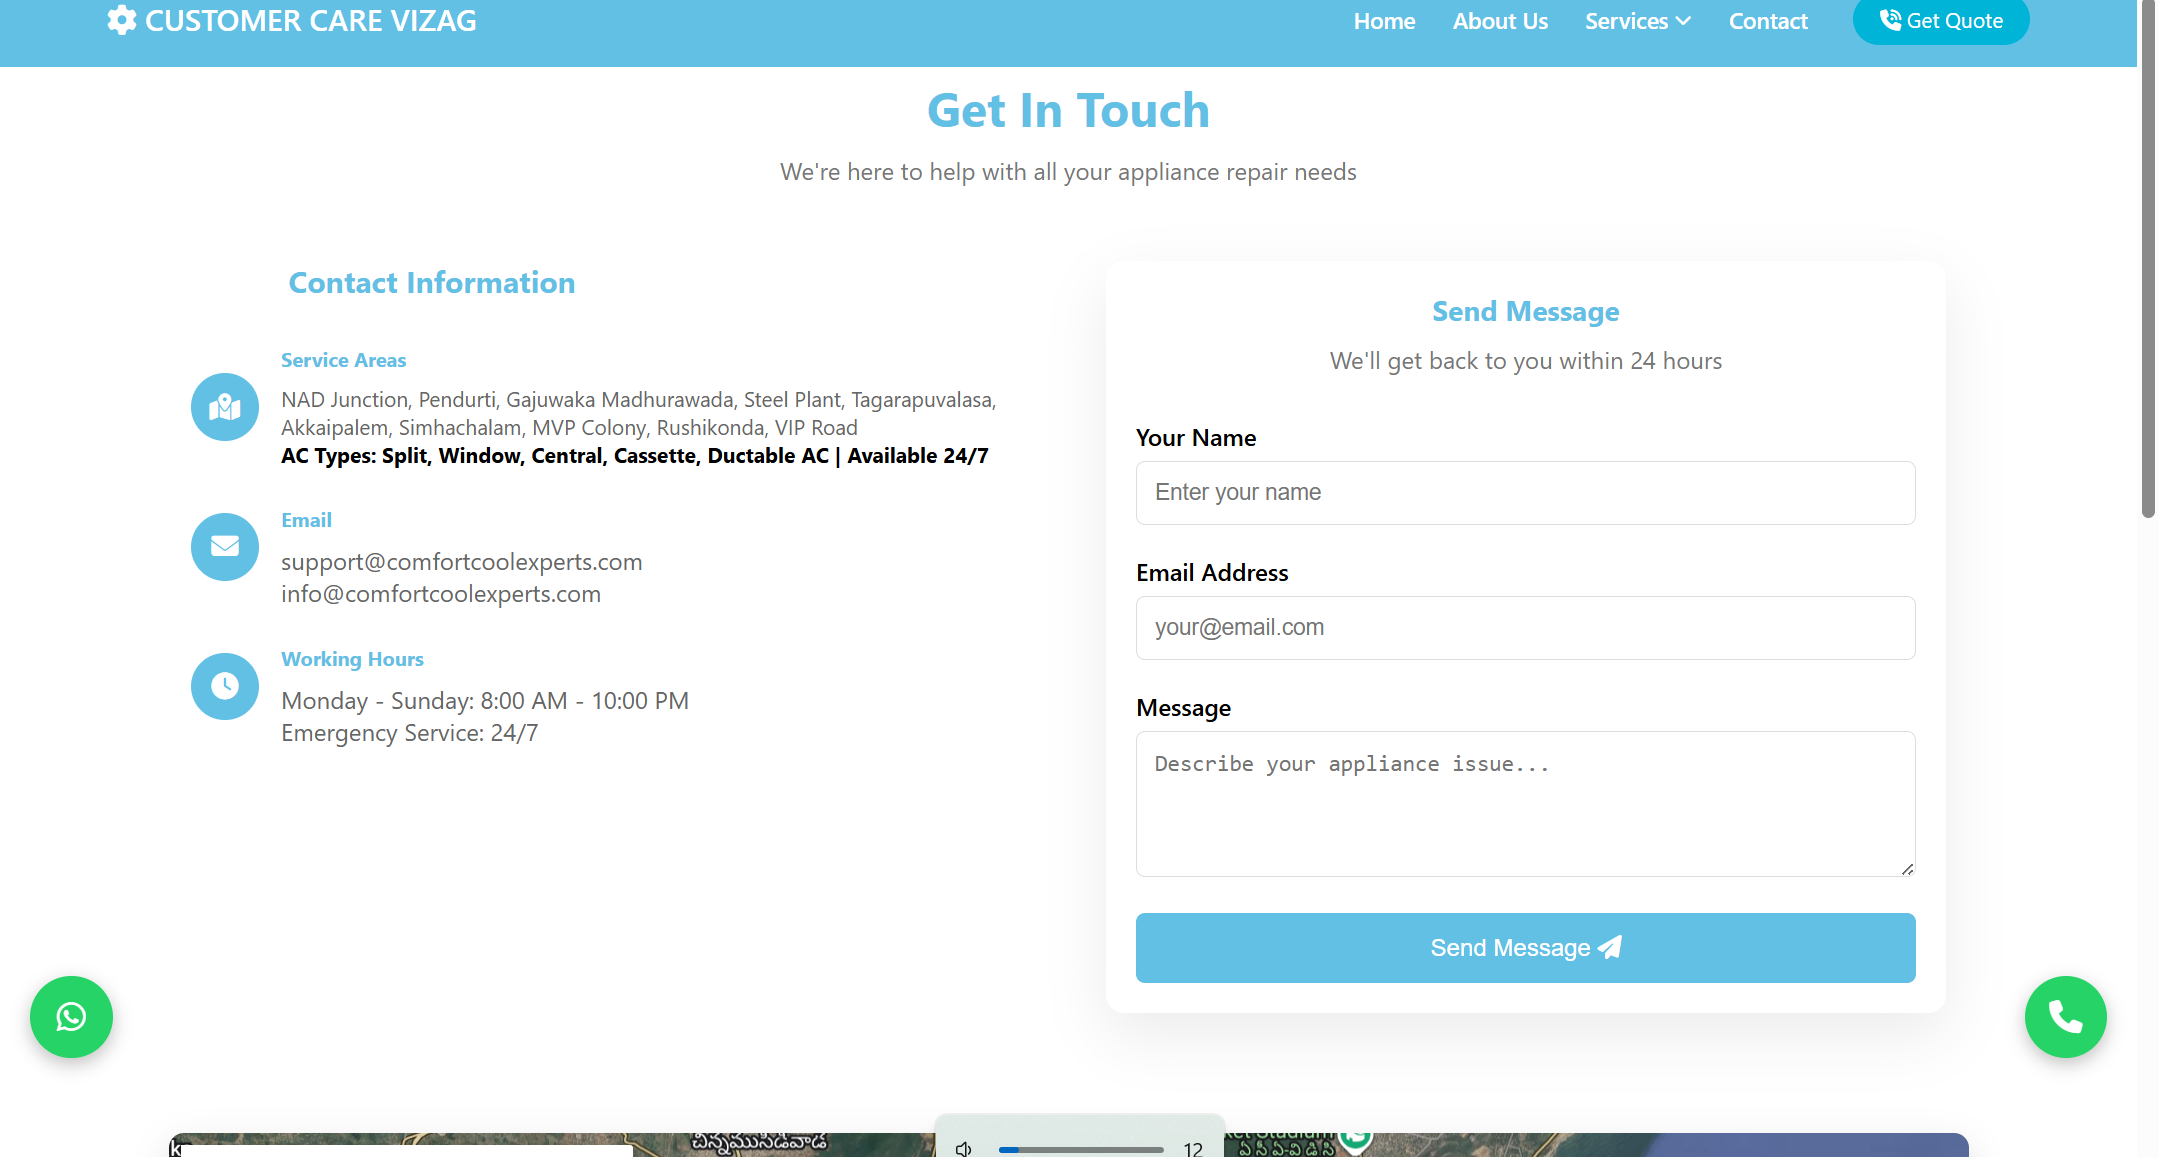Image resolution: width=2159 pixels, height=1157 pixels.
Task: Click the phone icon in Get Quote button
Action: 1890,20
